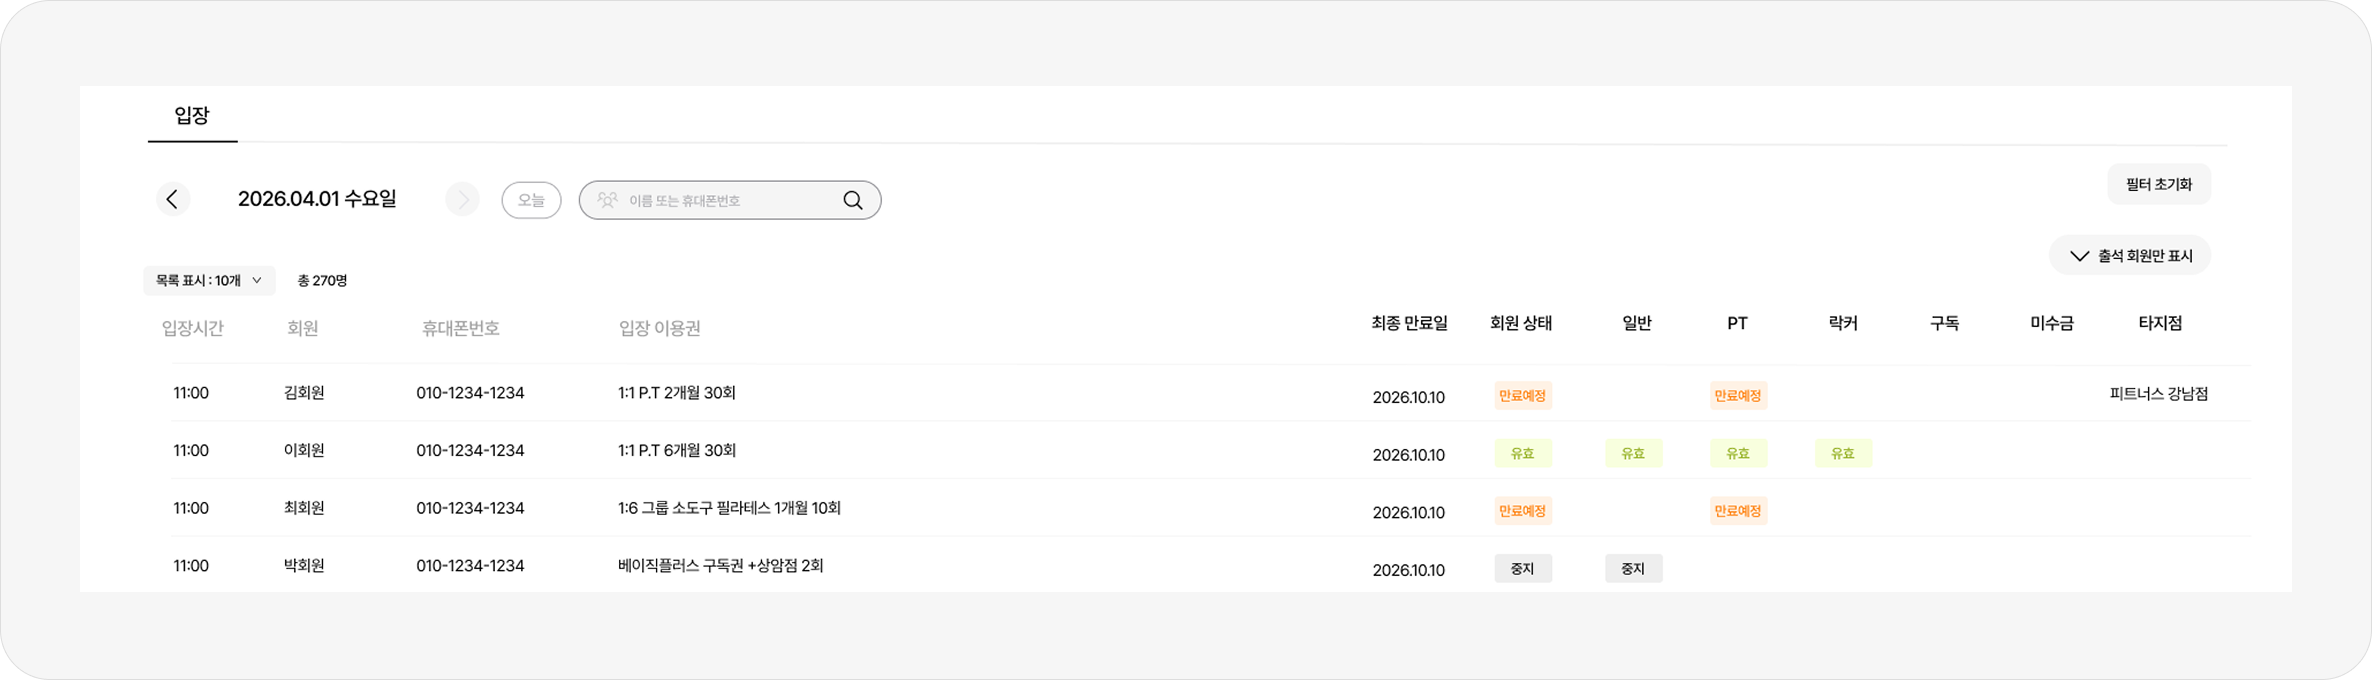Open the 목록 표시 10개 dropdown
Image resolution: width=2372 pixels, height=680 pixels.
pos(209,281)
